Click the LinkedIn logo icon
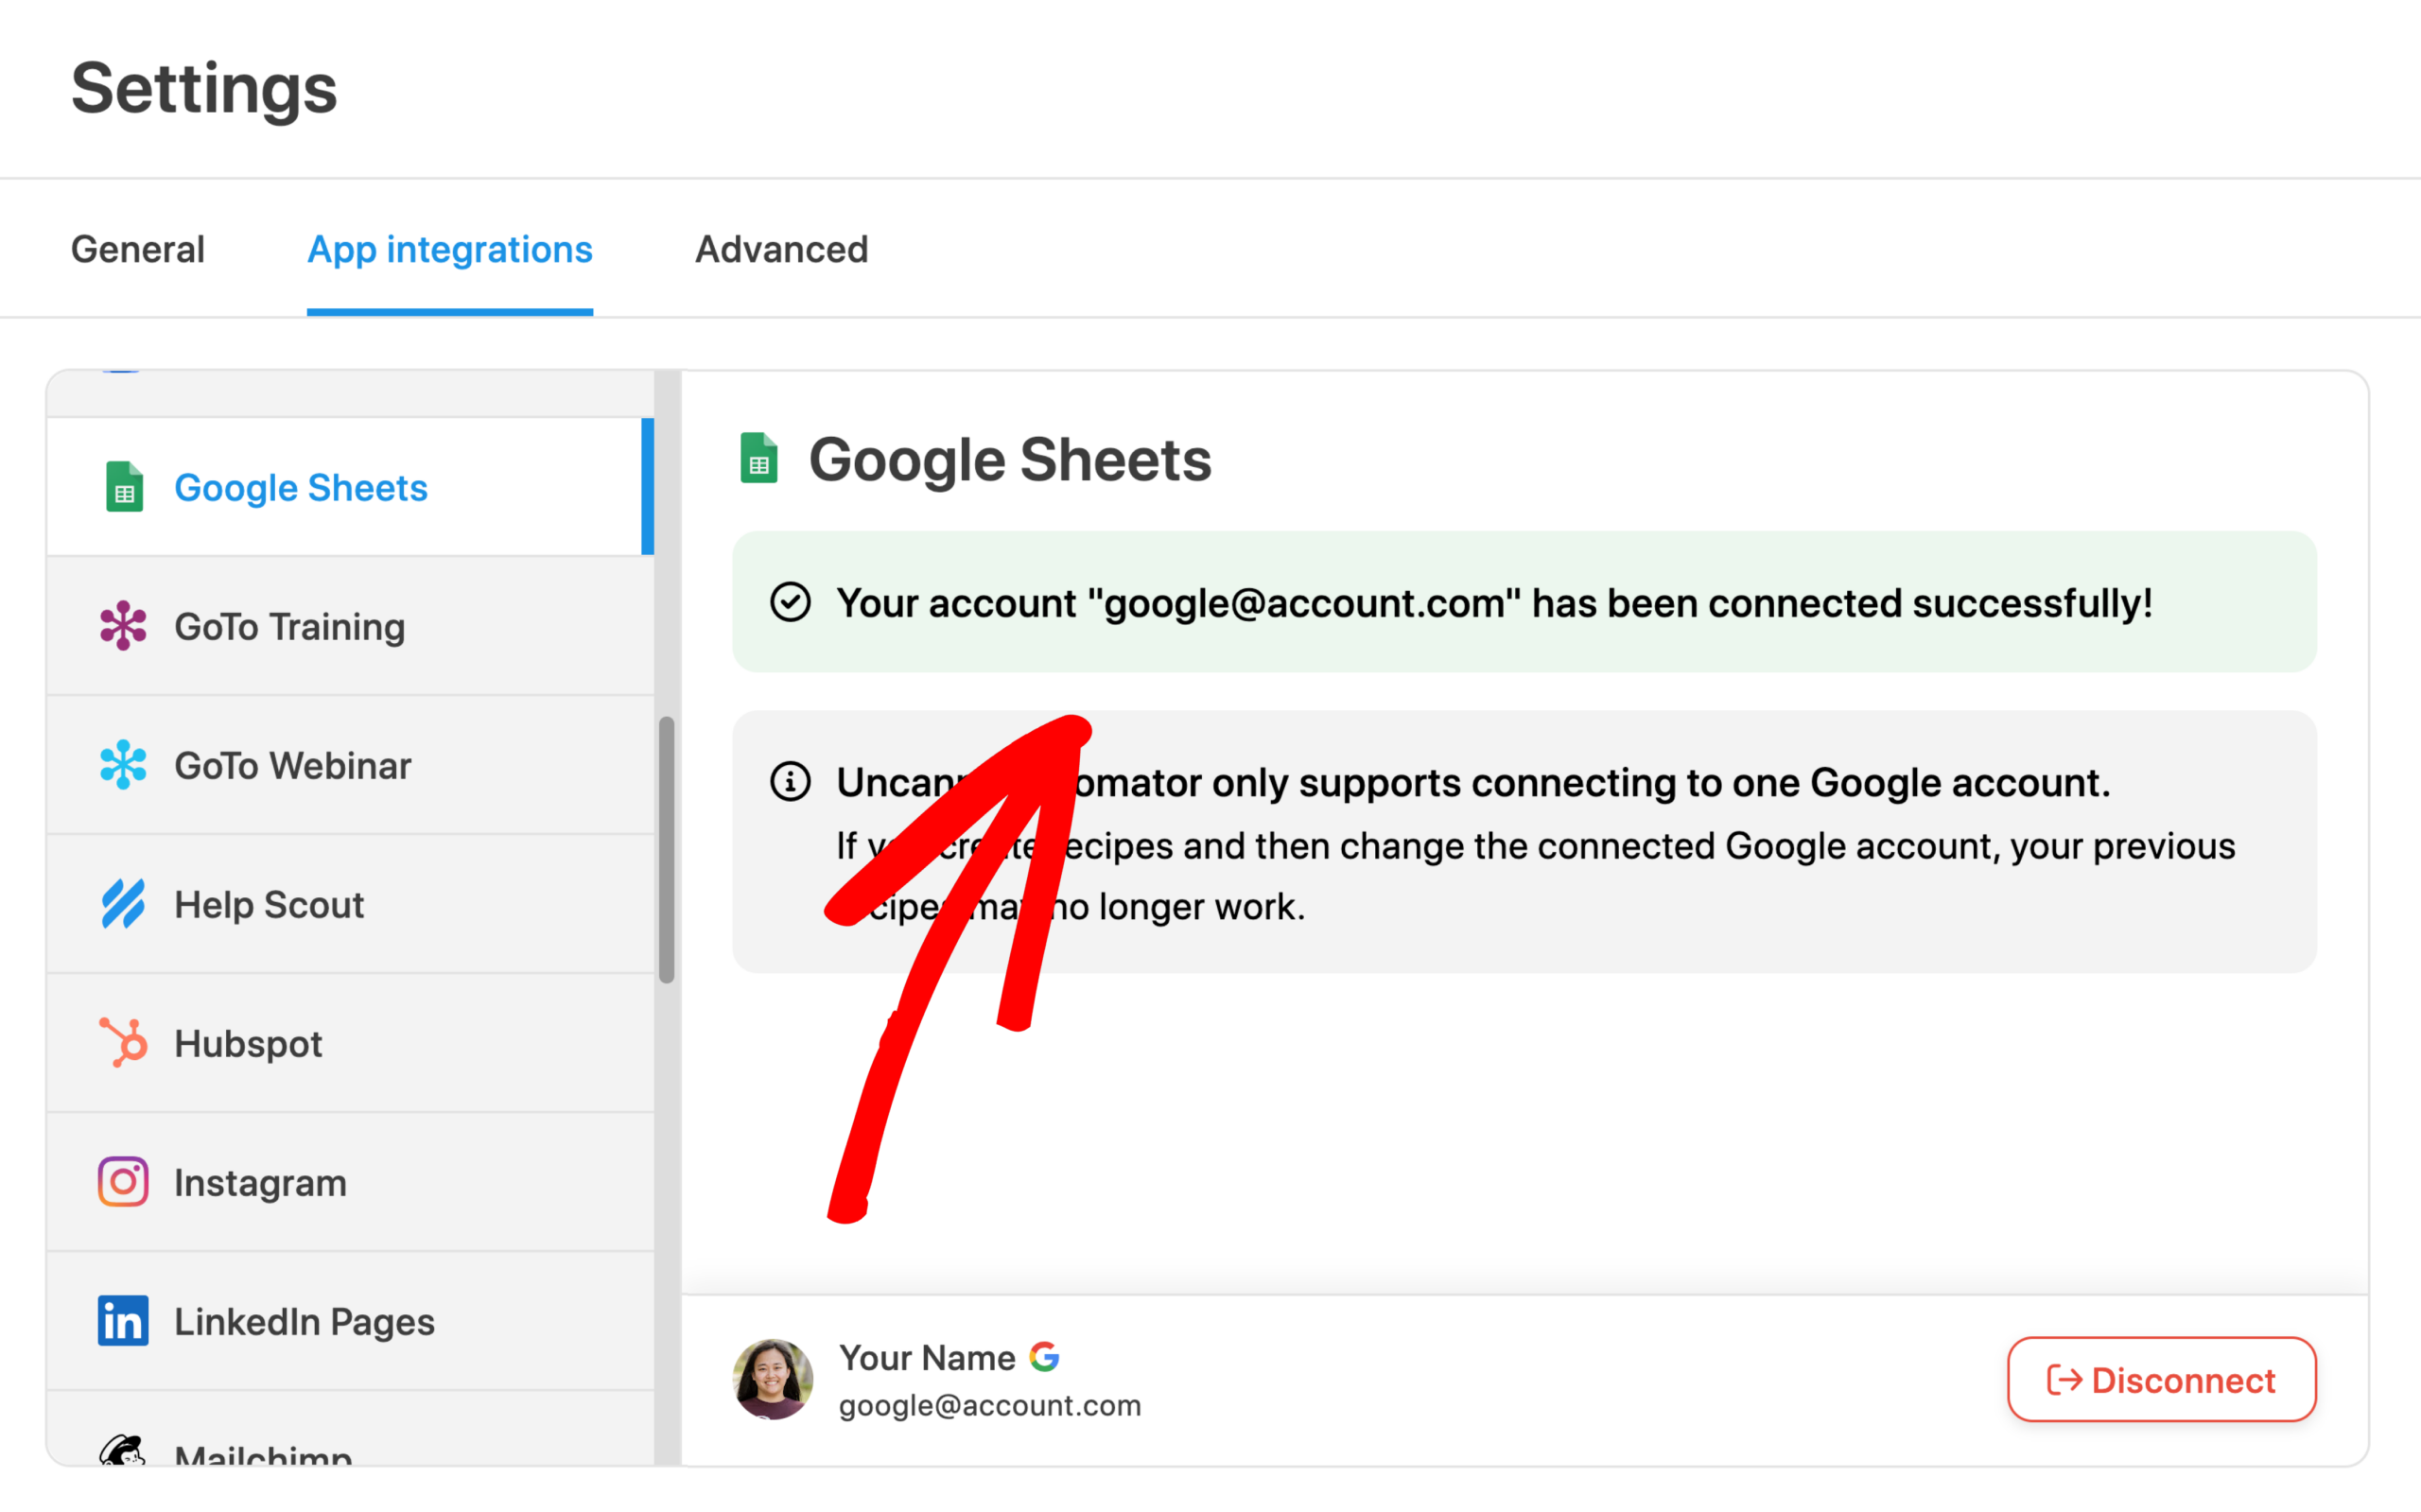The height and width of the screenshot is (1512, 2421). (x=123, y=1321)
